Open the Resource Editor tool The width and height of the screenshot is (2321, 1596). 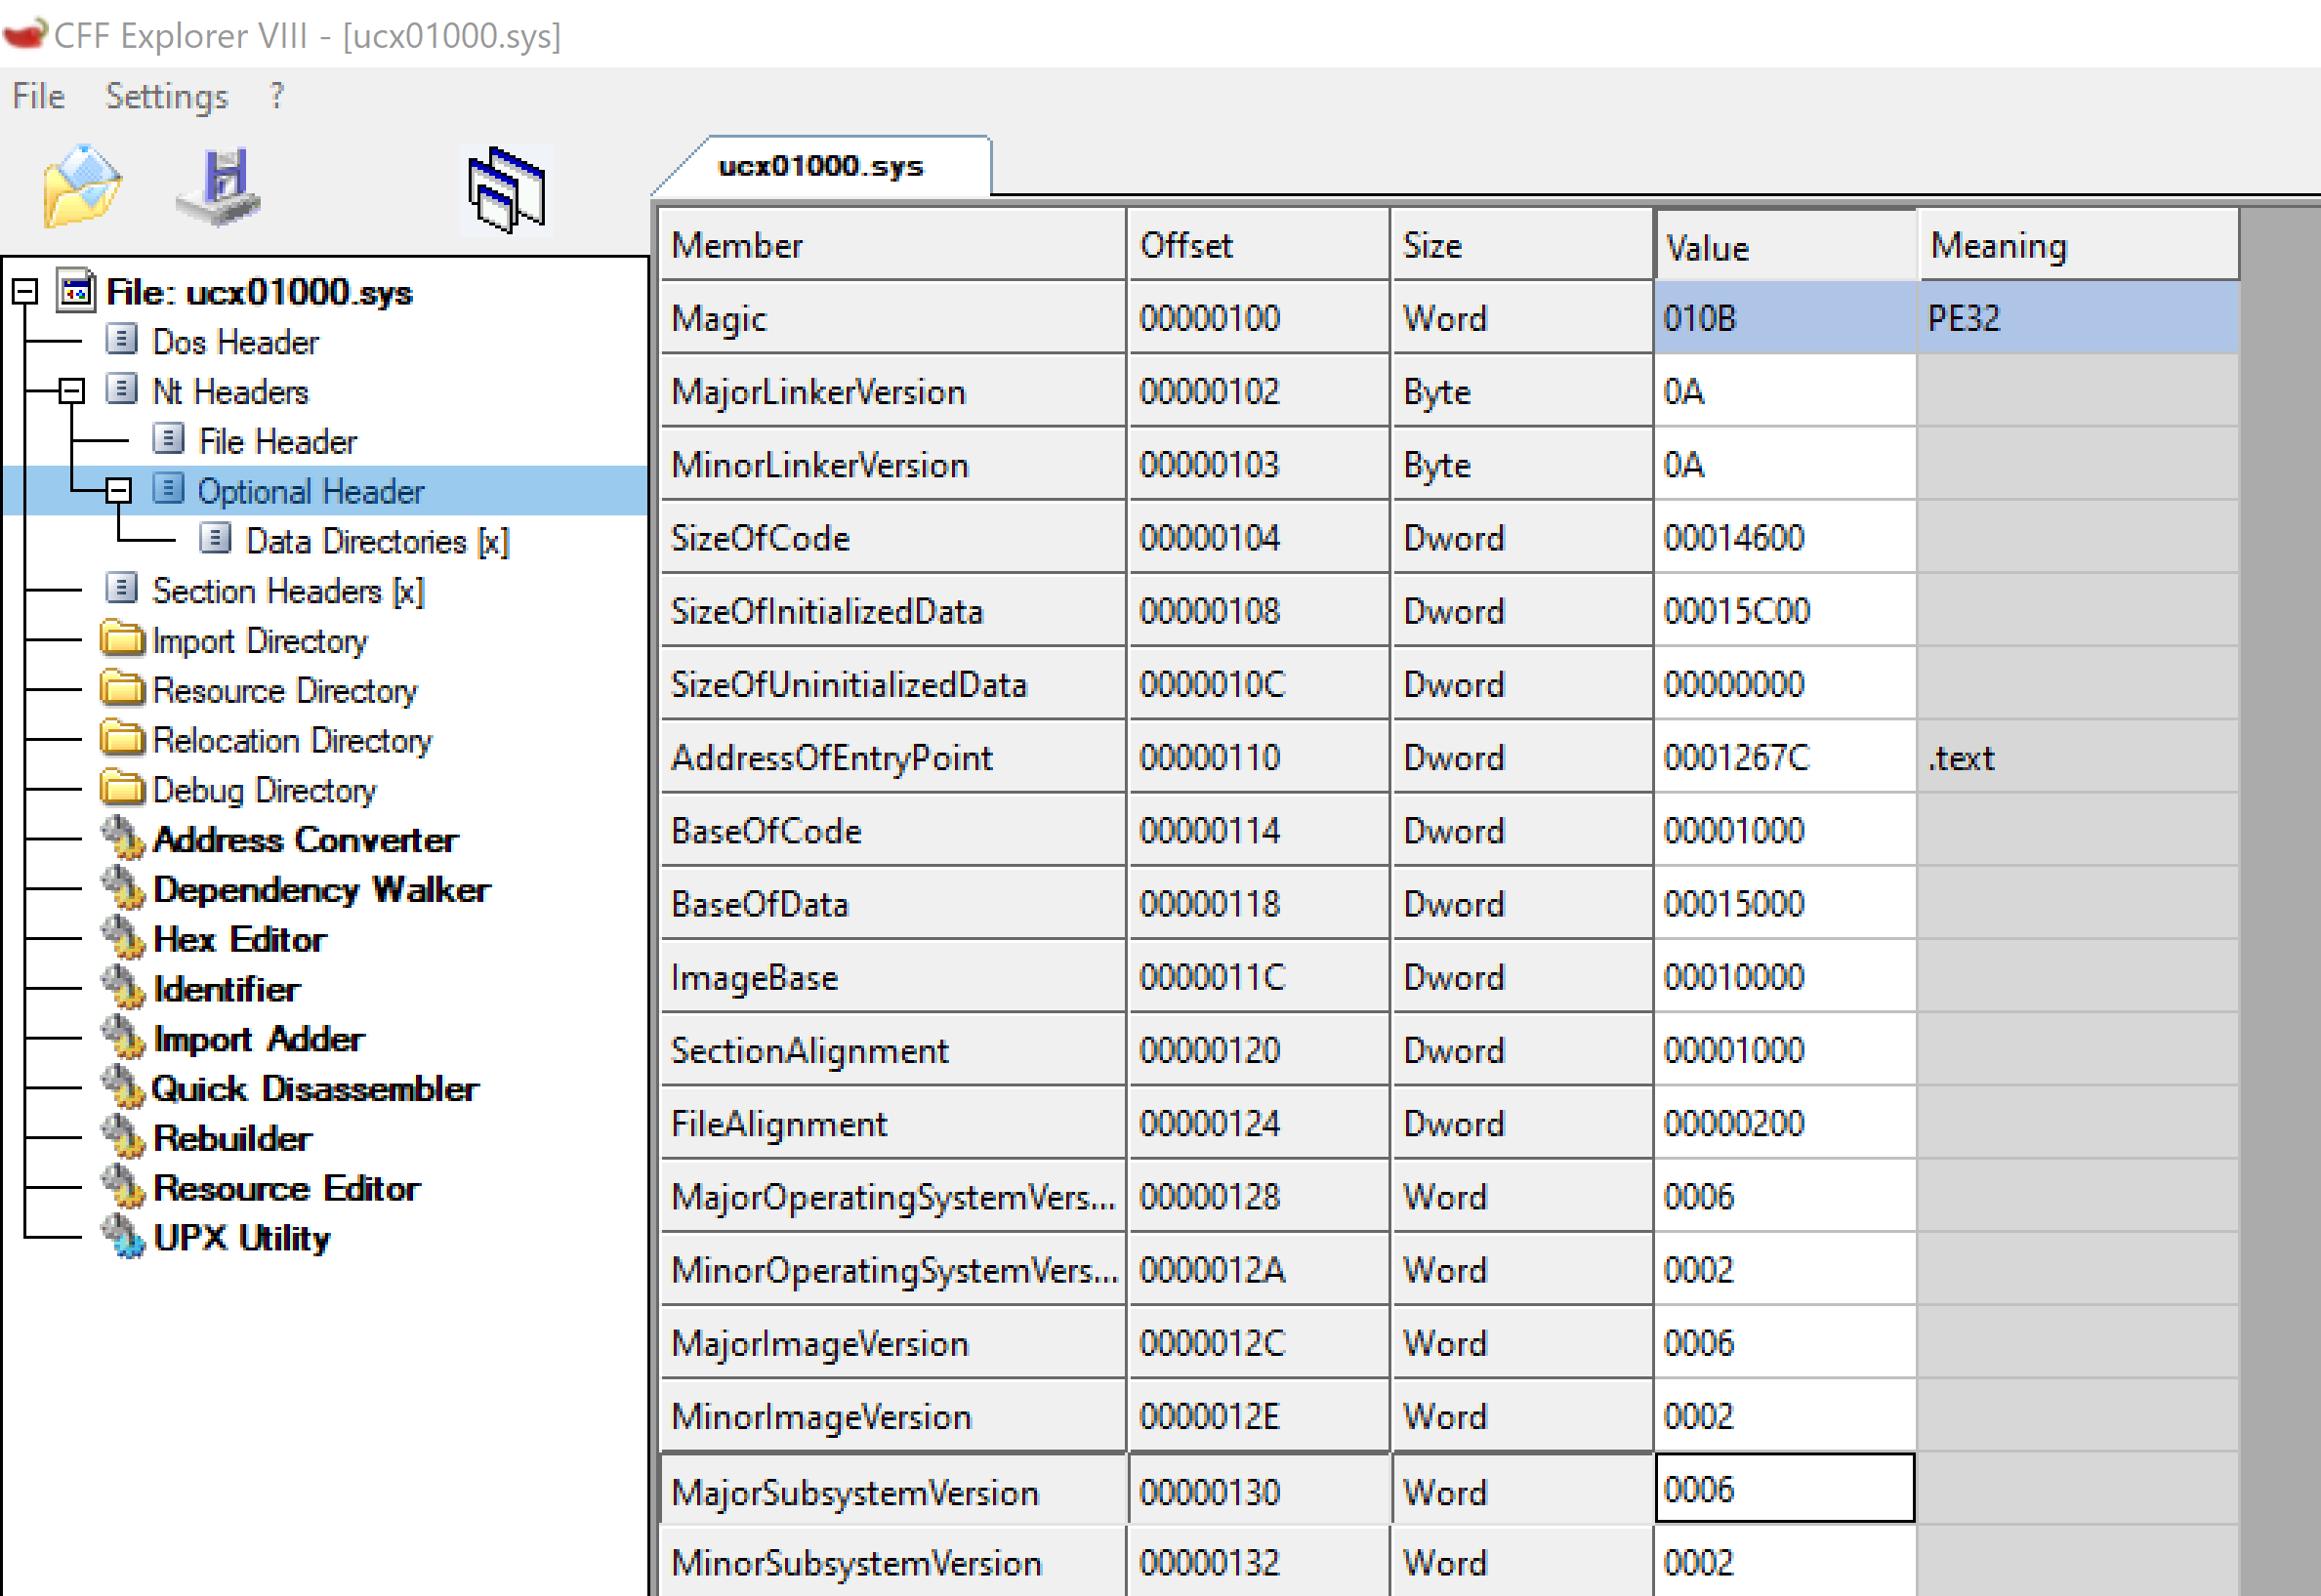[x=286, y=1188]
